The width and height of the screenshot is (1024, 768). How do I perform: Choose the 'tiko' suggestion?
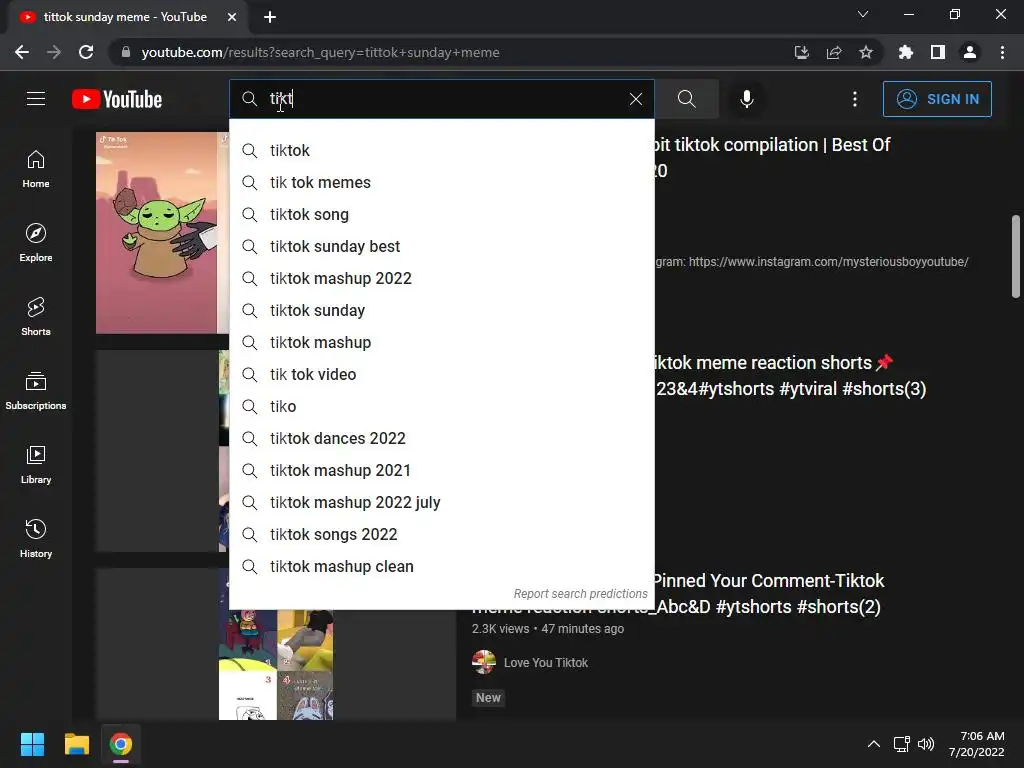441,406
